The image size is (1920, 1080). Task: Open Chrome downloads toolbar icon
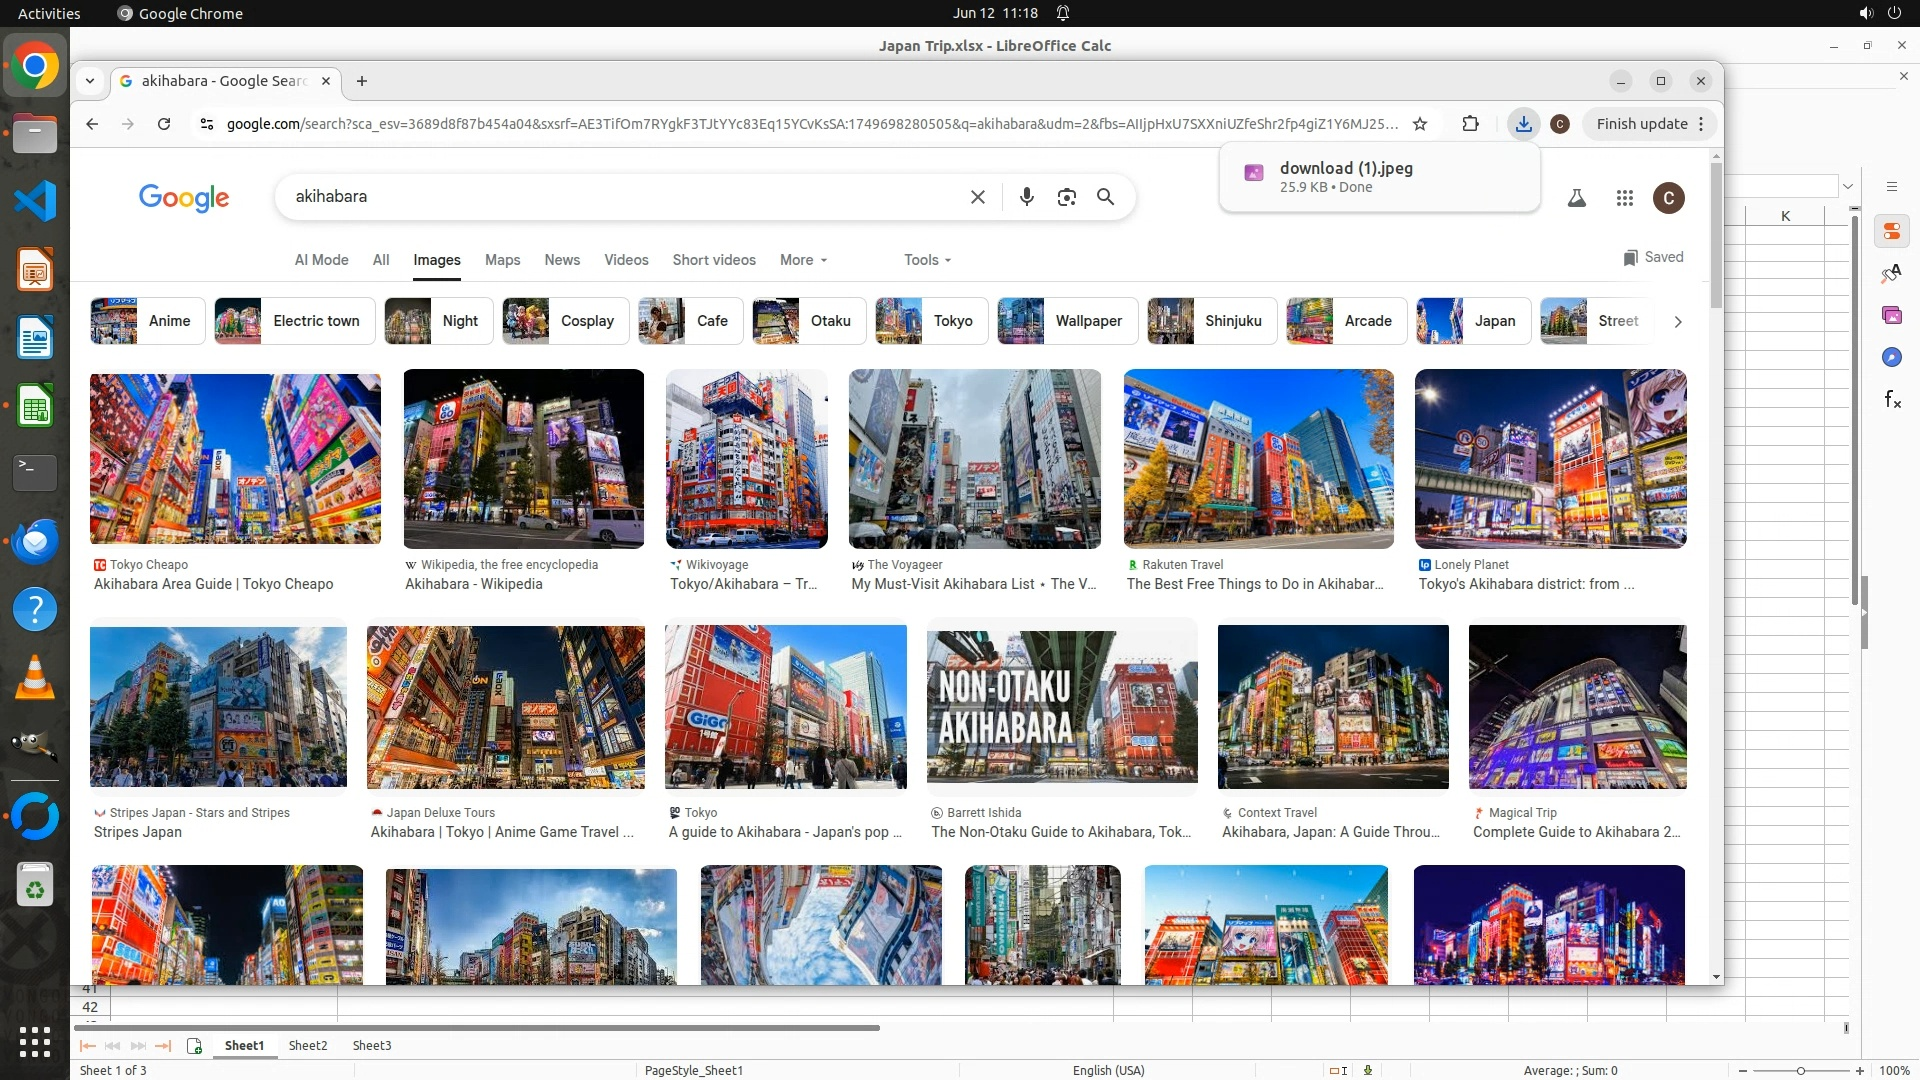(x=1522, y=124)
